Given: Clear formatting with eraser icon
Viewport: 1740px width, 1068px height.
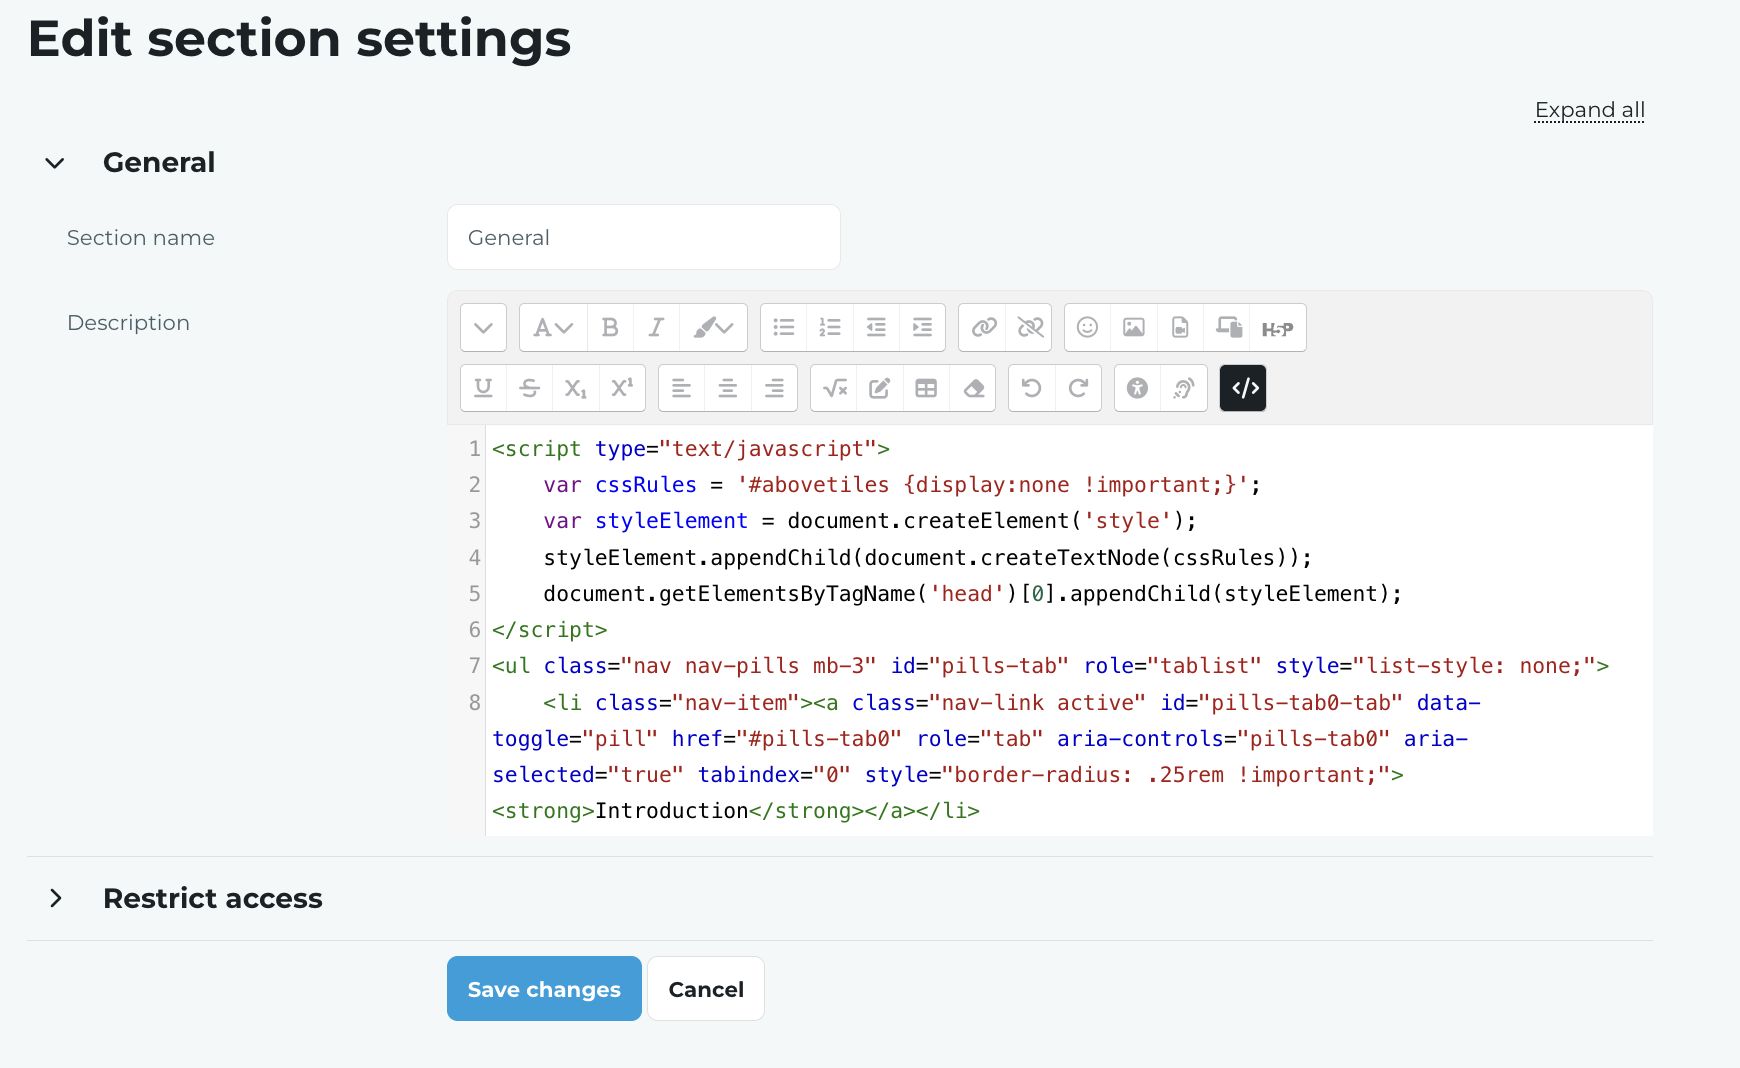Looking at the screenshot, I should click(973, 388).
